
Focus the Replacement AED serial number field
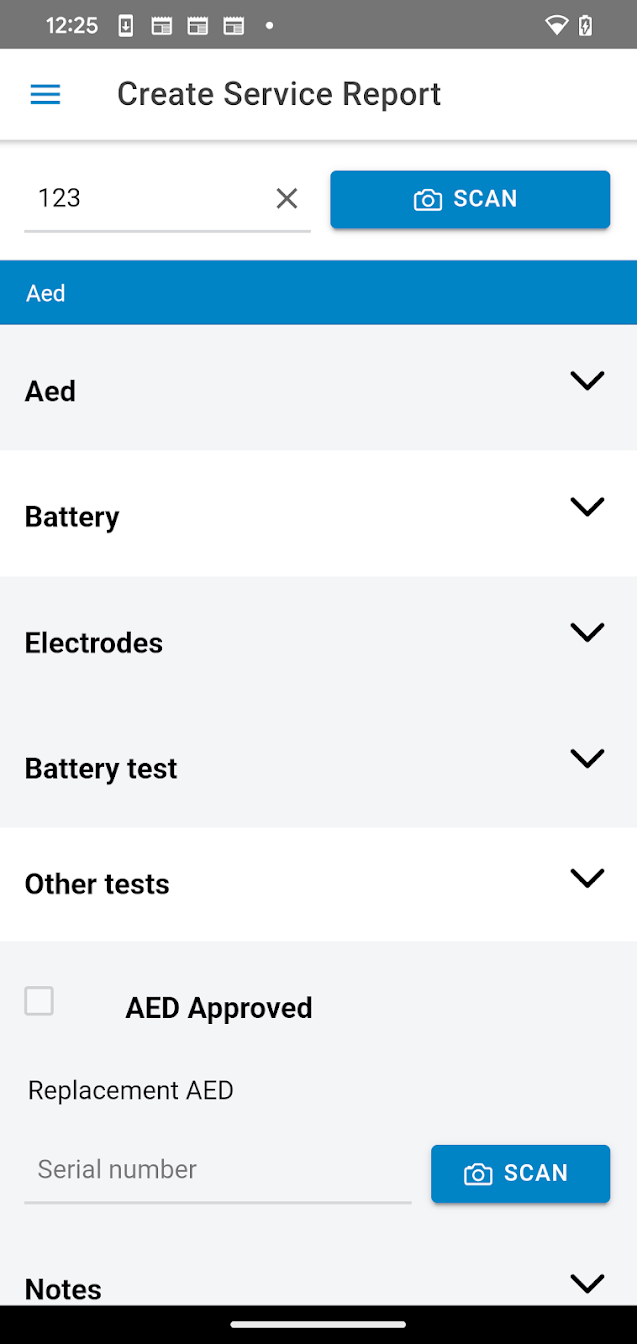point(217,1170)
